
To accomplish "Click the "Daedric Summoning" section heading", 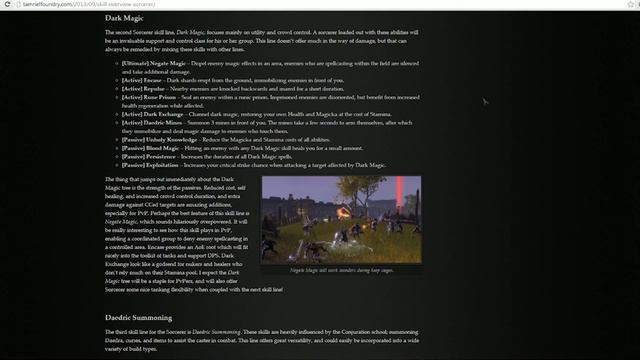I will [x=138, y=318].
